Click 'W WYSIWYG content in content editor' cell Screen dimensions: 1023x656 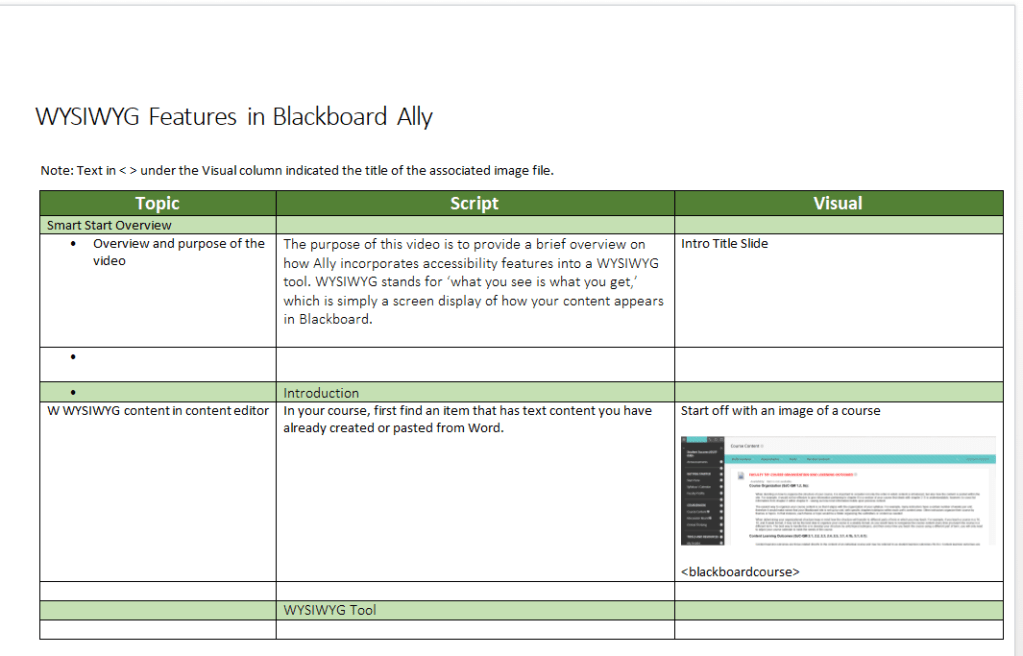pyautogui.click(x=158, y=411)
